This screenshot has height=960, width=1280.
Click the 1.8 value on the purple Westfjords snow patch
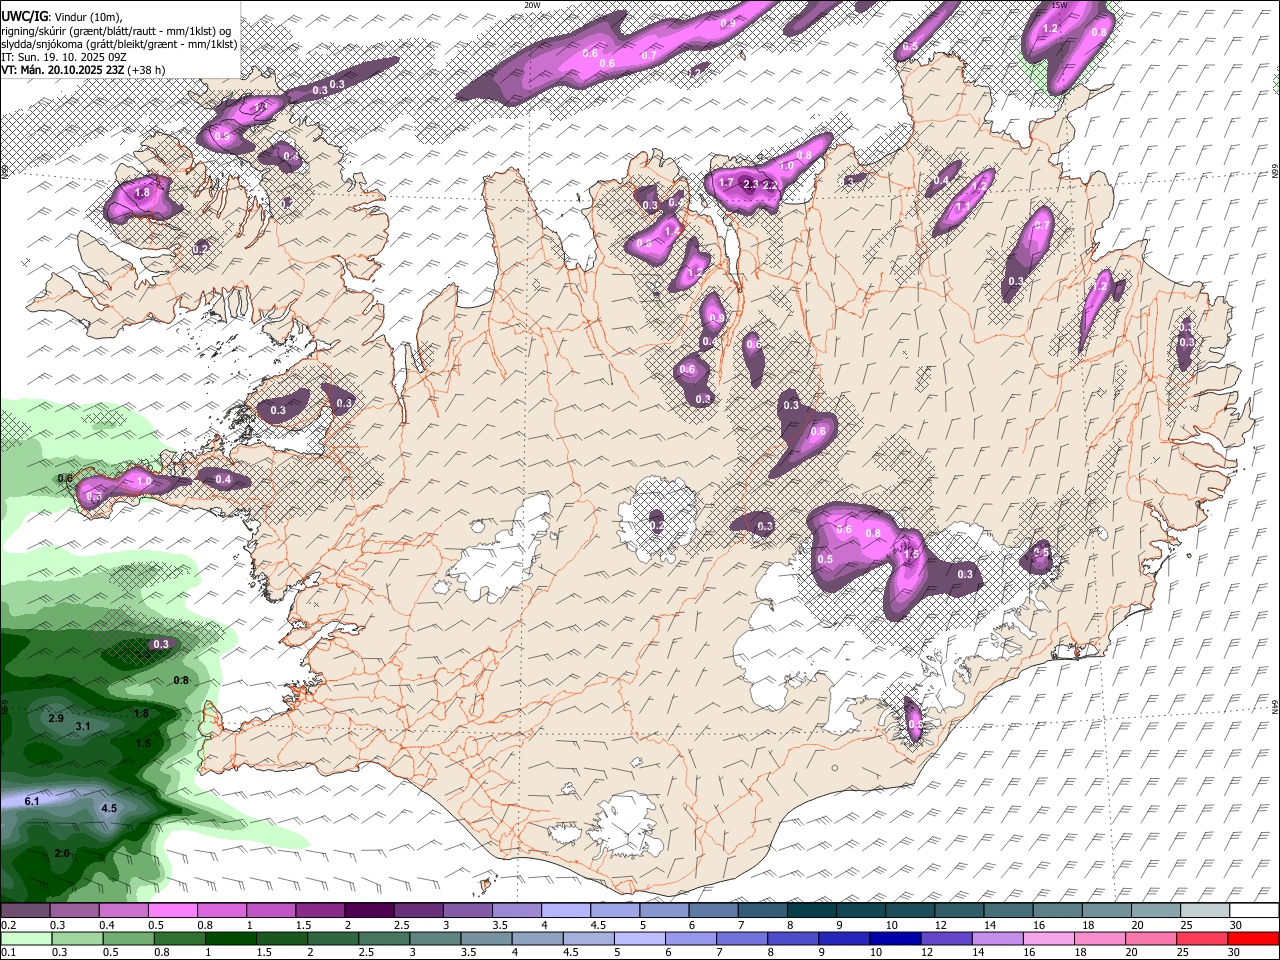pos(142,193)
